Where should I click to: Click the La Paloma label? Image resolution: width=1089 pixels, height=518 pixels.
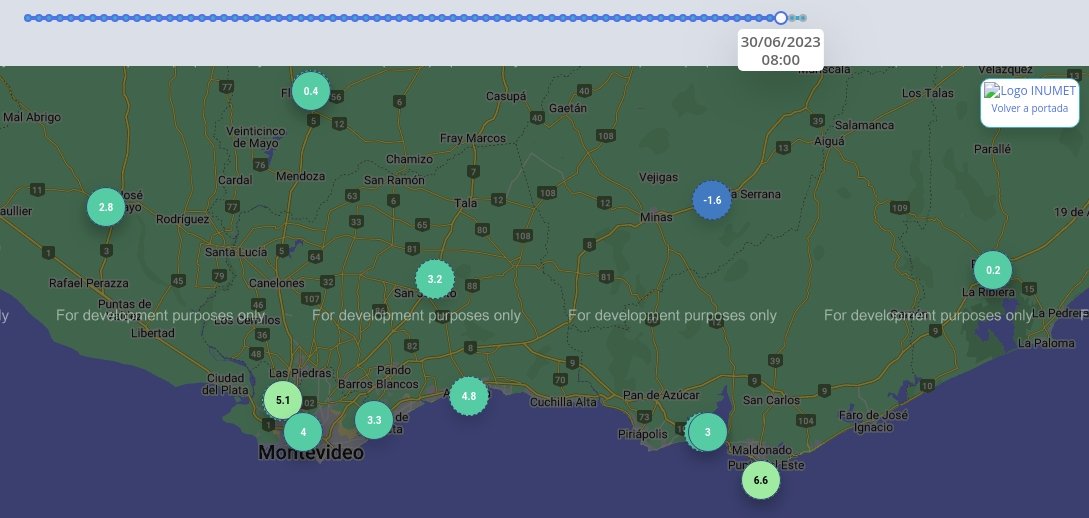(x=1046, y=343)
